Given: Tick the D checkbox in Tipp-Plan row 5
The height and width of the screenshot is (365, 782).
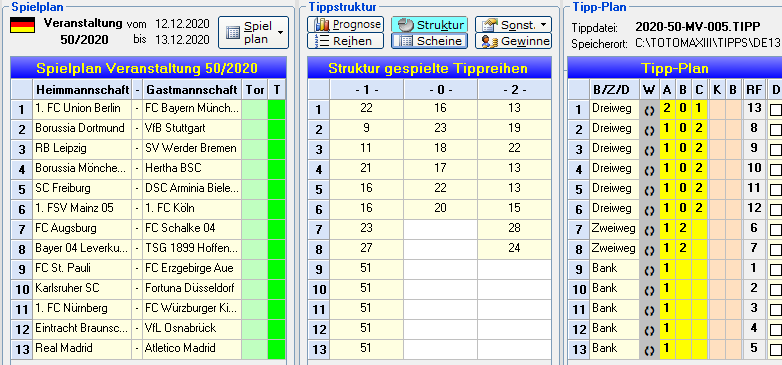Looking at the screenshot, I should coord(776,189).
